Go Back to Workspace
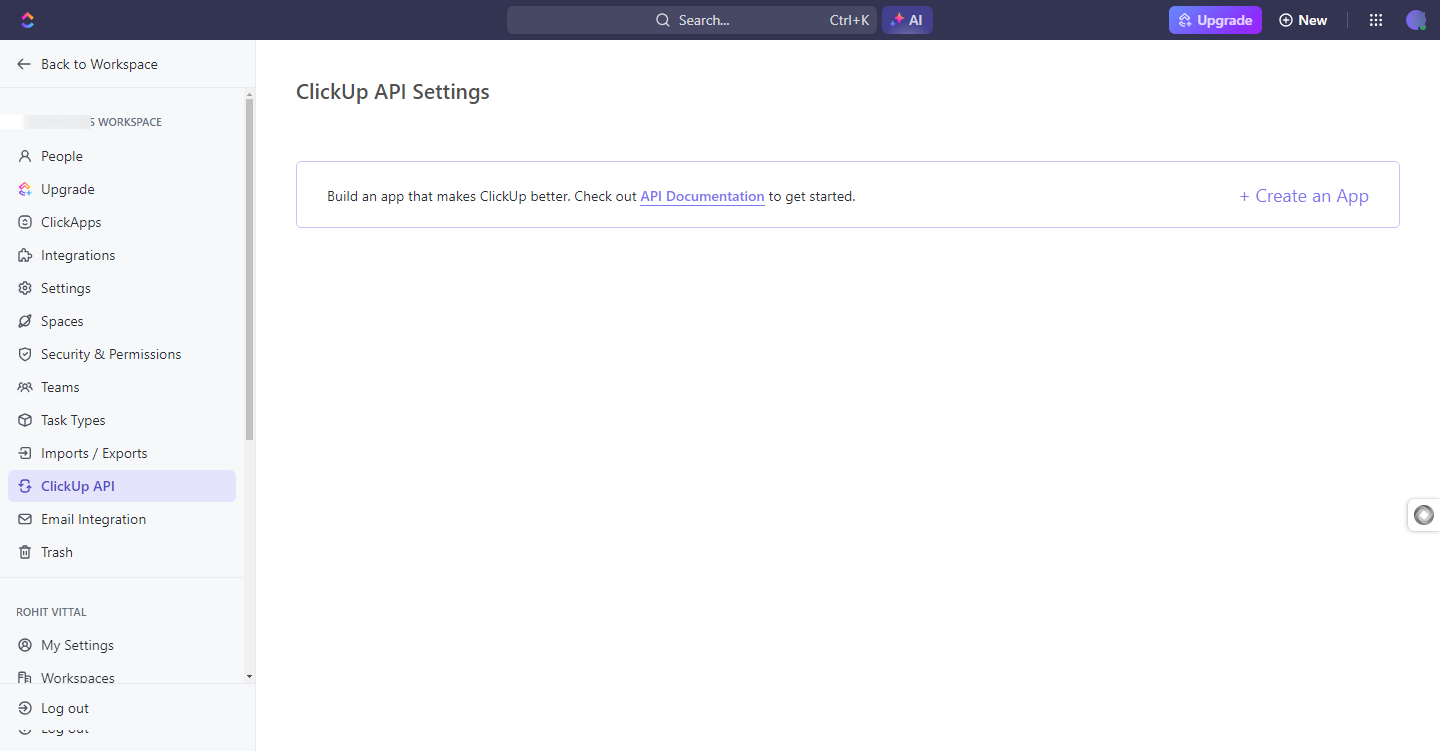The height and width of the screenshot is (752, 1440). pyautogui.click(x=88, y=64)
